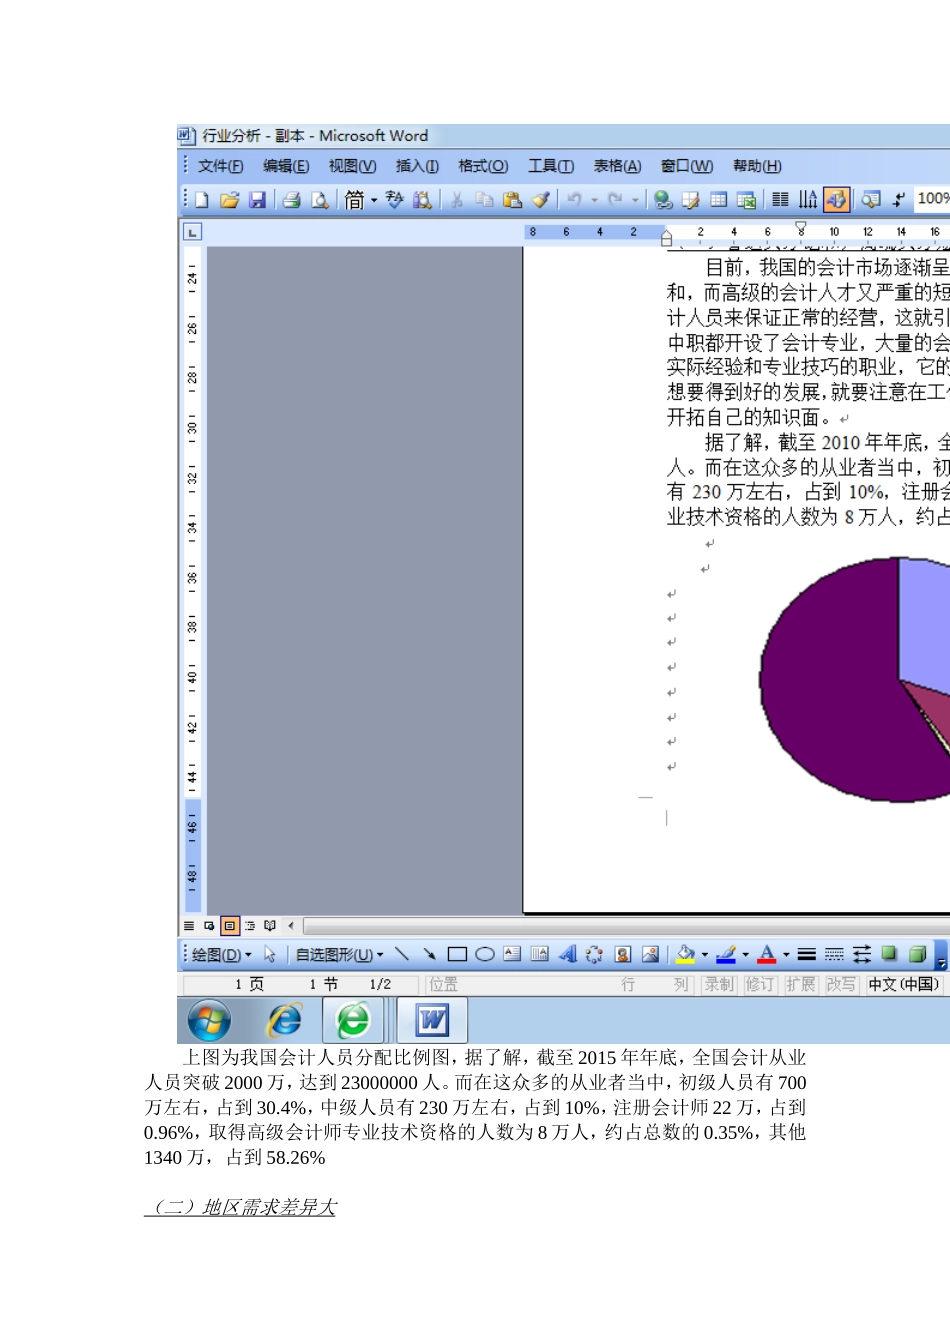Screen dimensions: 950x1344
Task: Click the 简 Chinese conversion button
Action: (354, 200)
